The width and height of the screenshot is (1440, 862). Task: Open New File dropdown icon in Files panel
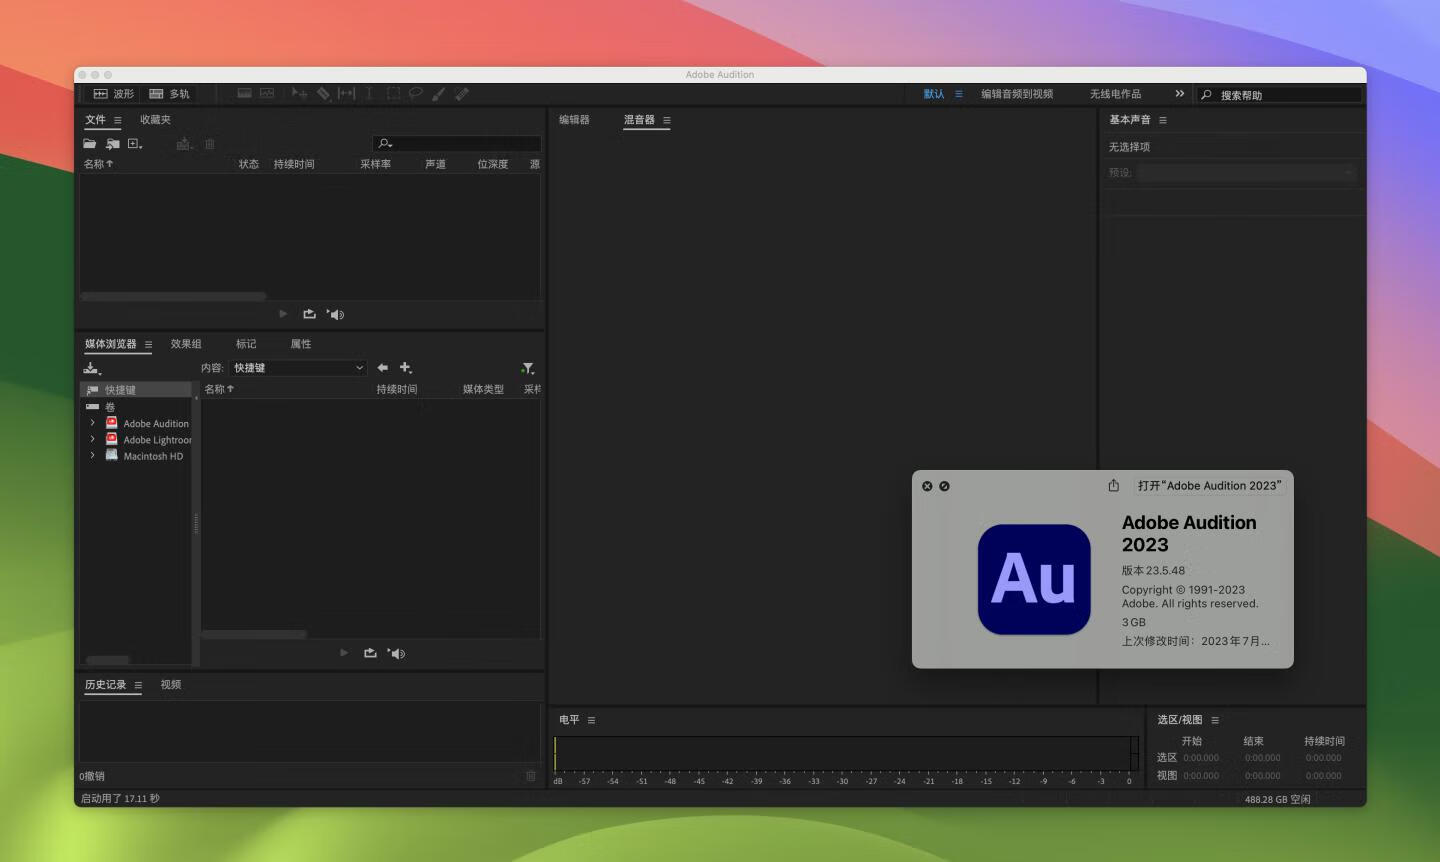pos(135,144)
